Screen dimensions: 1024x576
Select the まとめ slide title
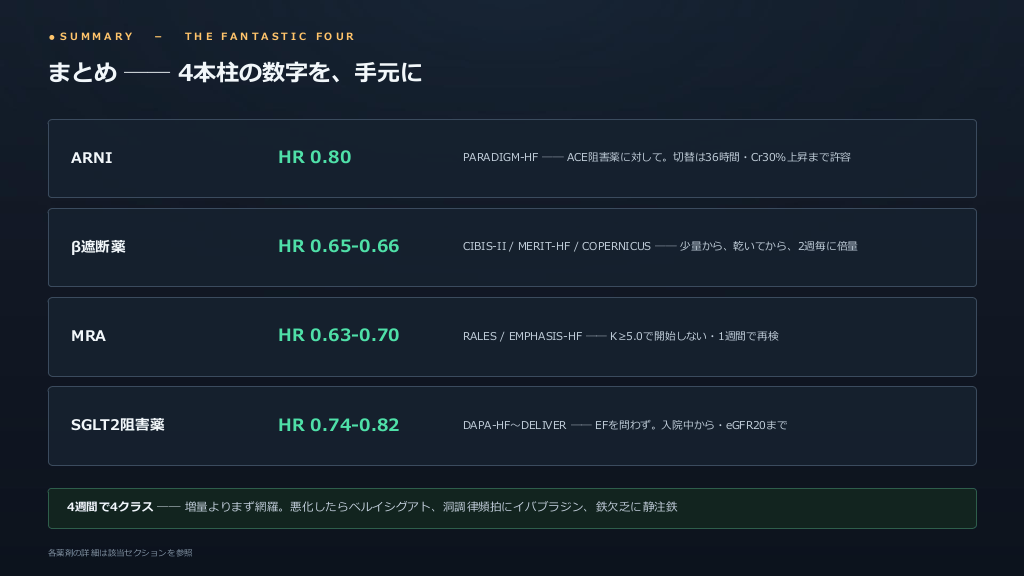click(82, 72)
